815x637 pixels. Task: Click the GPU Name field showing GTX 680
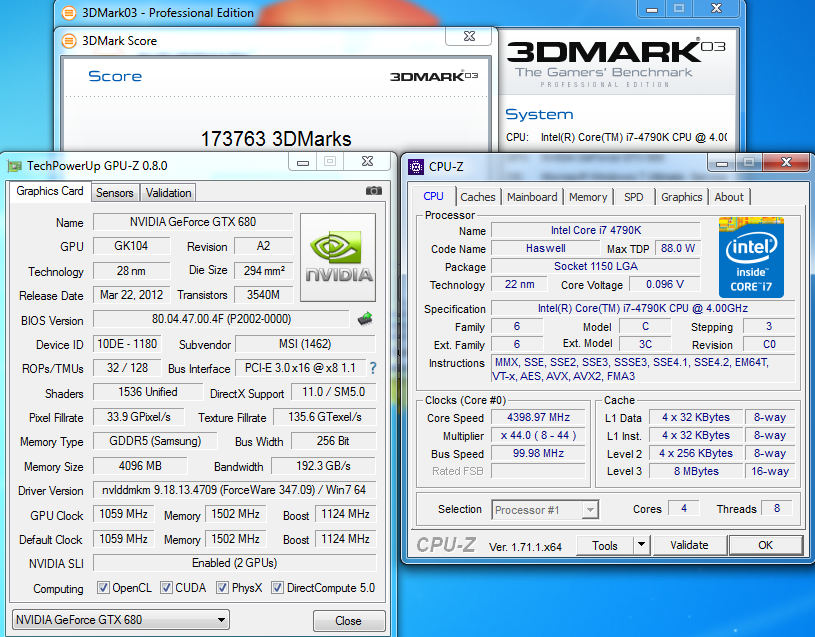(193, 222)
